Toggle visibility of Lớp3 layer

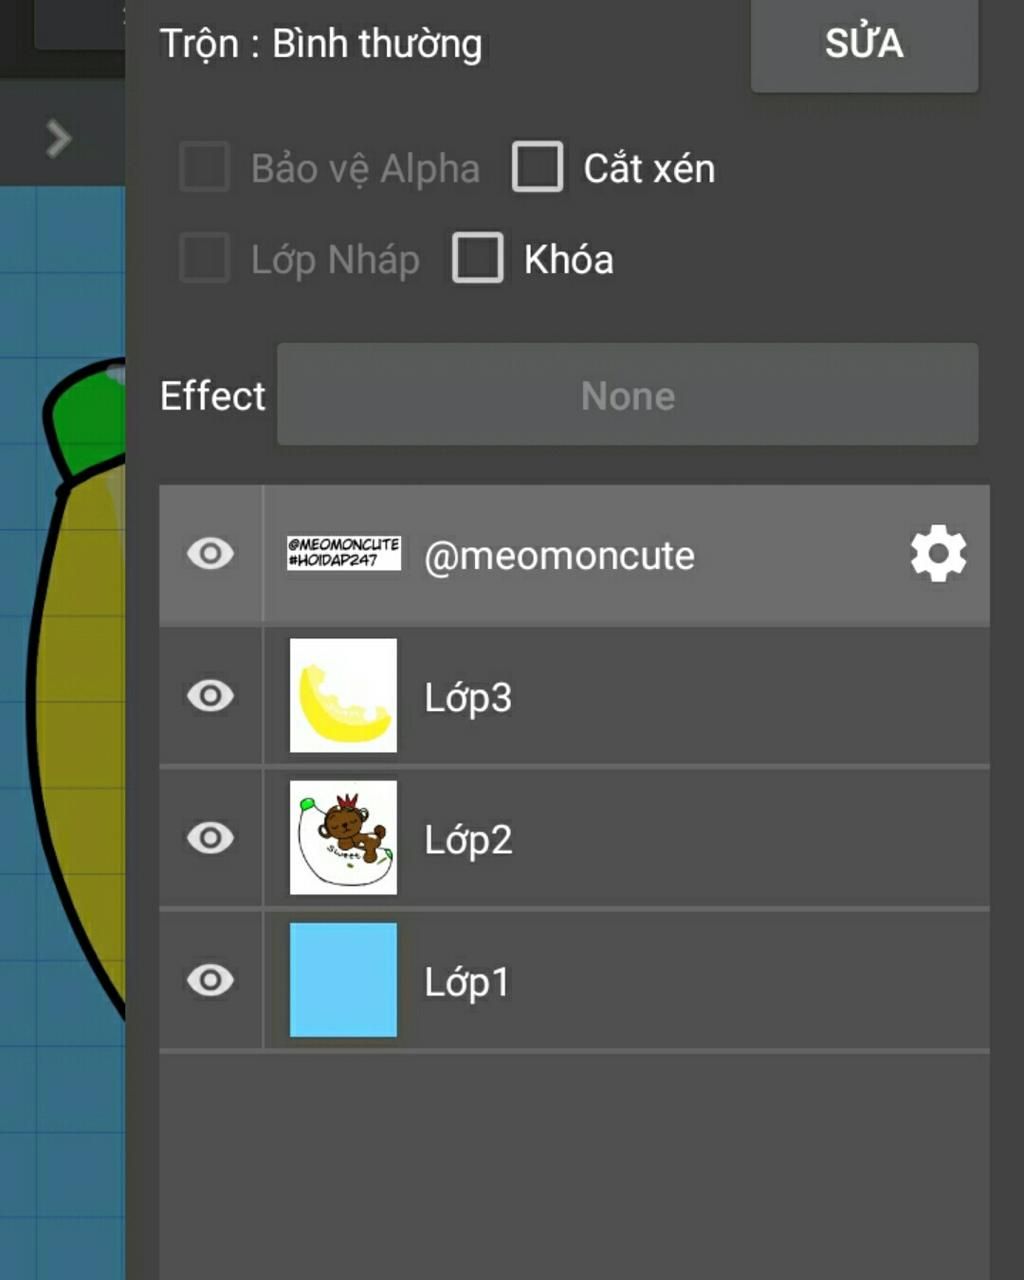coord(210,696)
